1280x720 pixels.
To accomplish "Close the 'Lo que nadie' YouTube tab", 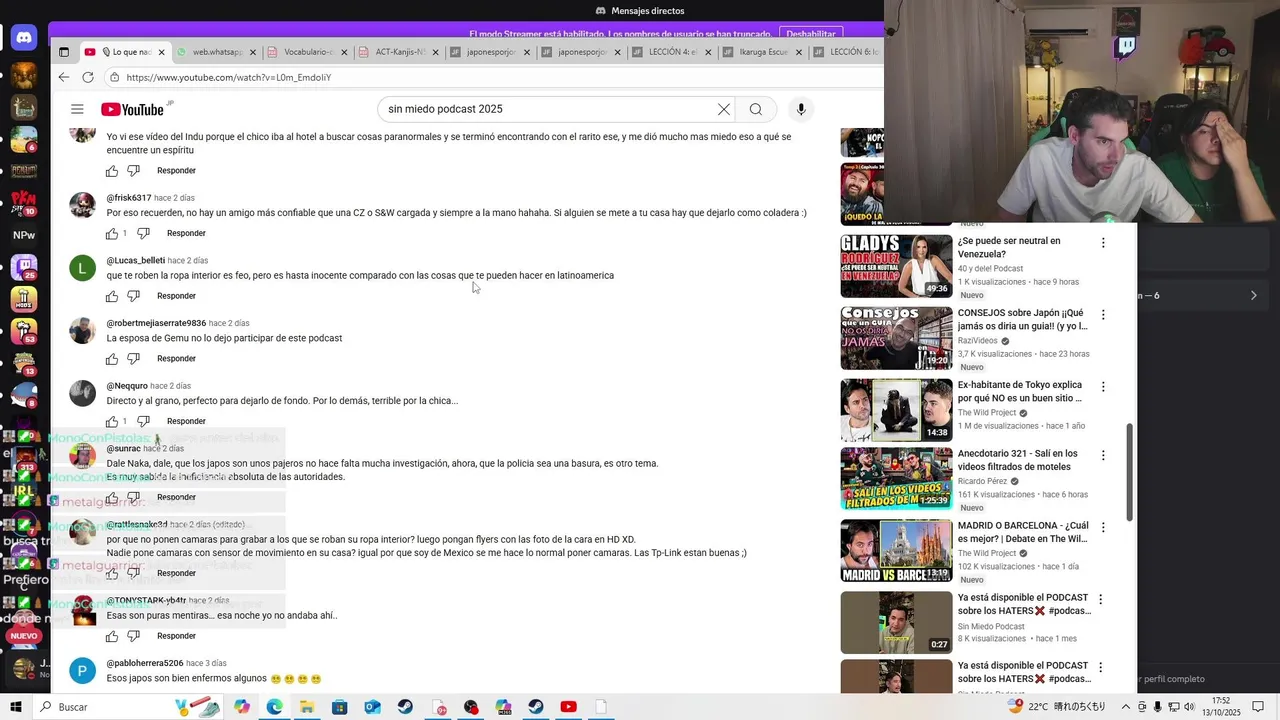I will pyautogui.click(x=162, y=52).
